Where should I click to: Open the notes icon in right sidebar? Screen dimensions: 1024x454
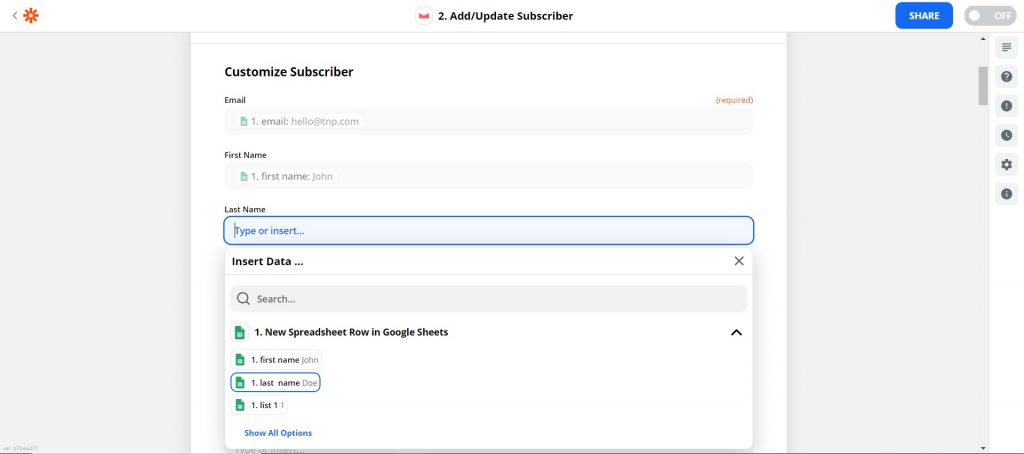click(x=1006, y=48)
